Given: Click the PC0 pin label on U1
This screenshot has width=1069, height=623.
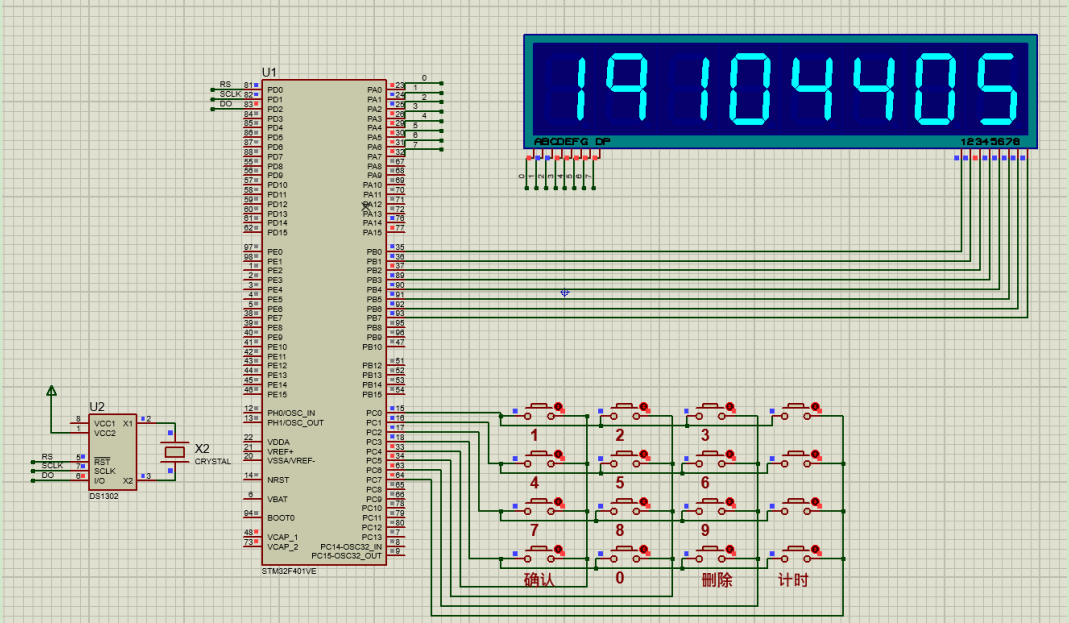Looking at the screenshot, I should tap(374, 413).
